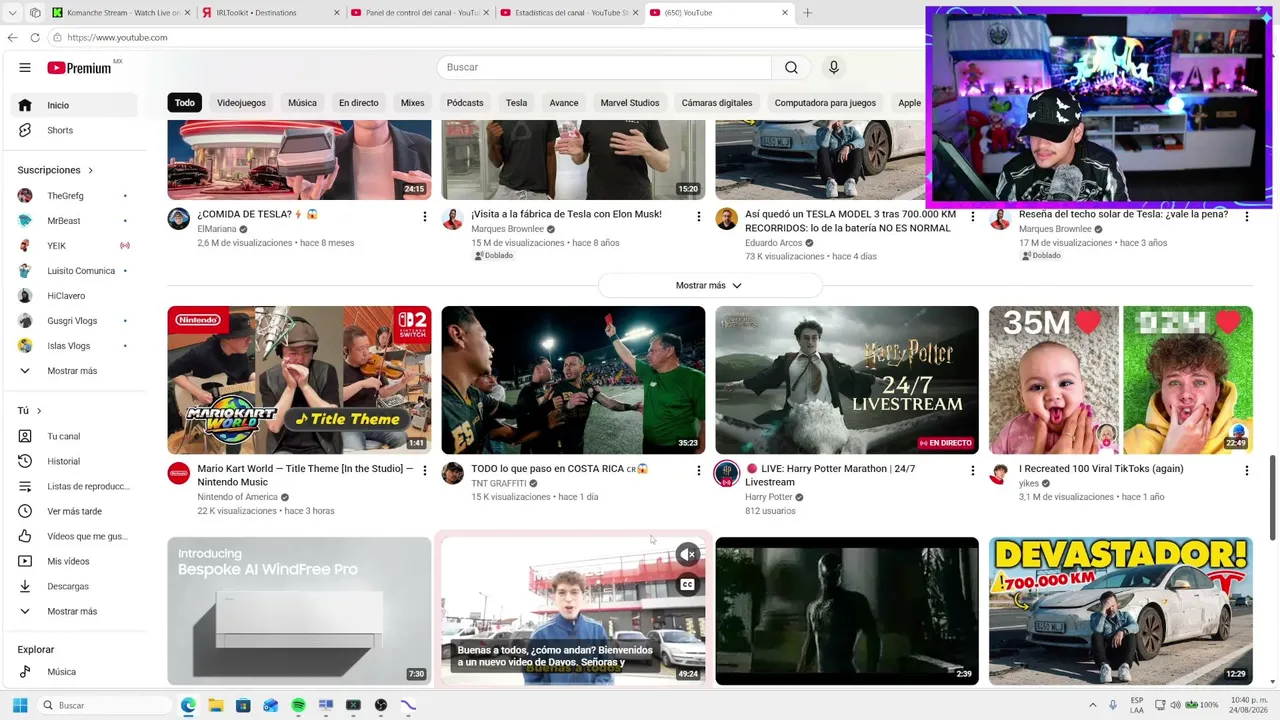Open Spotify from the taskbar
The height and width of the screenshot is (720, 1280).
[298, 705]
